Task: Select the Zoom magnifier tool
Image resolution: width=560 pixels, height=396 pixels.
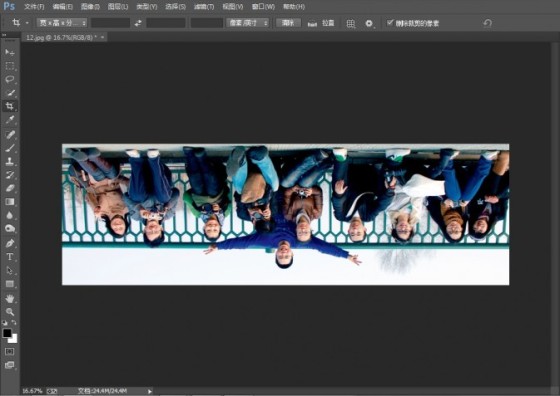Action: coord(10,312)
